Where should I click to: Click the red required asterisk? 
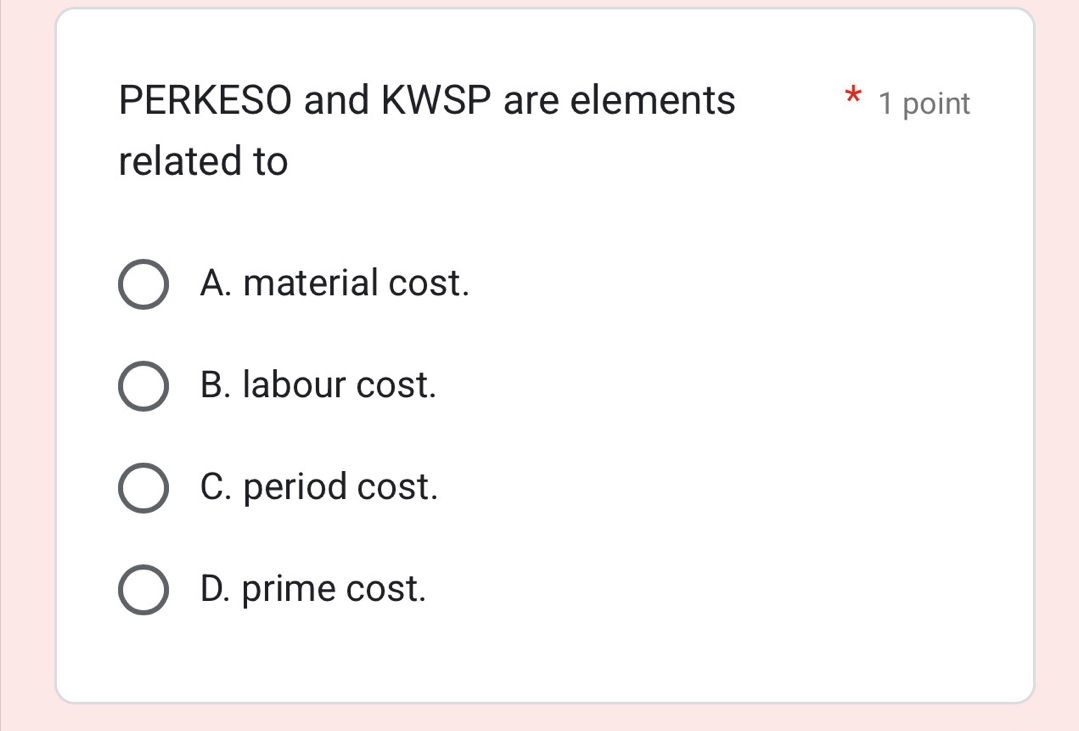(x=852, y=98)
